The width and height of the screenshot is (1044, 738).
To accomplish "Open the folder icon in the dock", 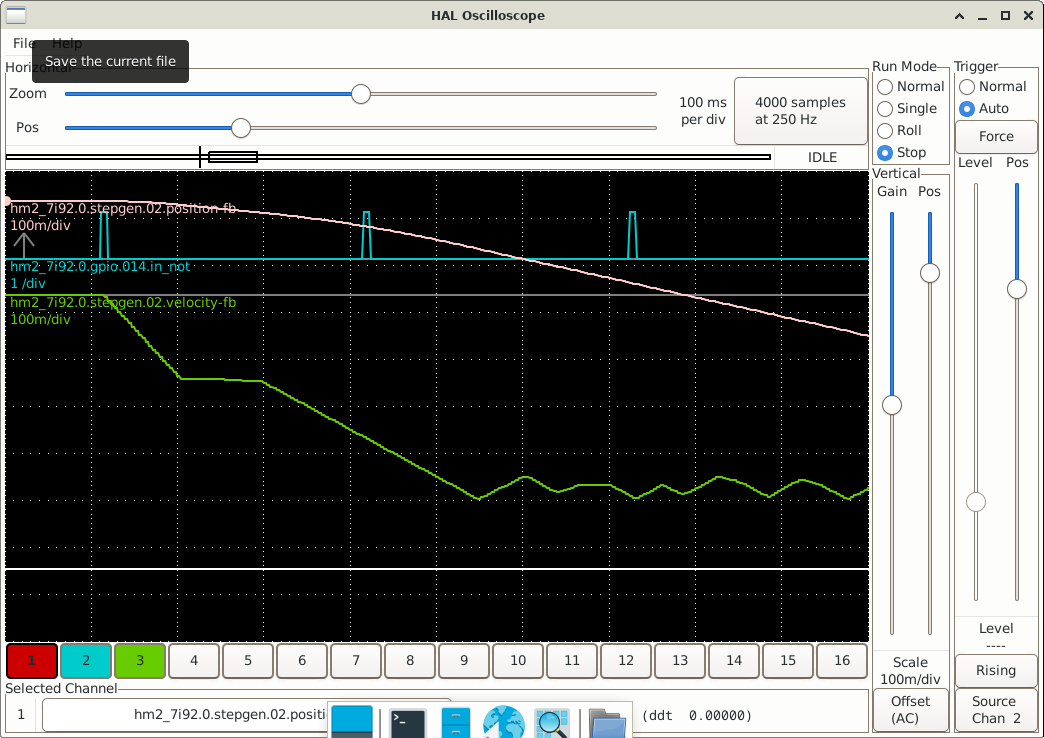I will coord(607,724).
